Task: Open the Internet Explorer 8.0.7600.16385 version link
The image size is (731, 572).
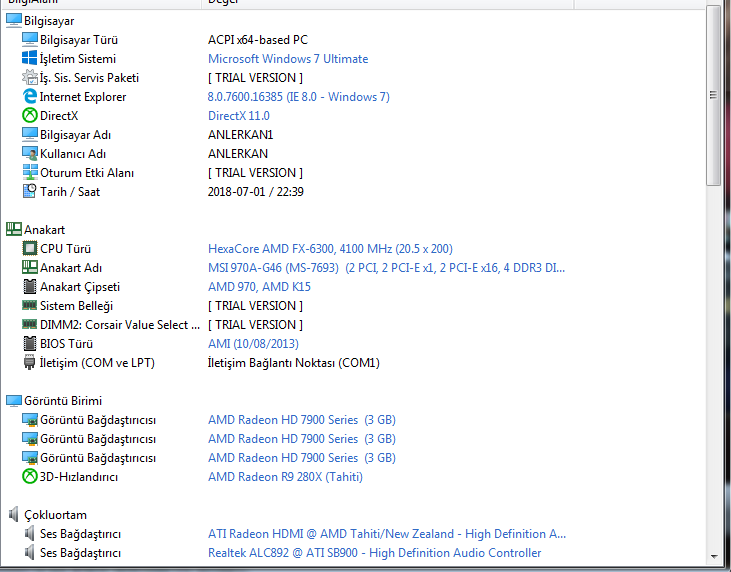Action: [298, 96]
